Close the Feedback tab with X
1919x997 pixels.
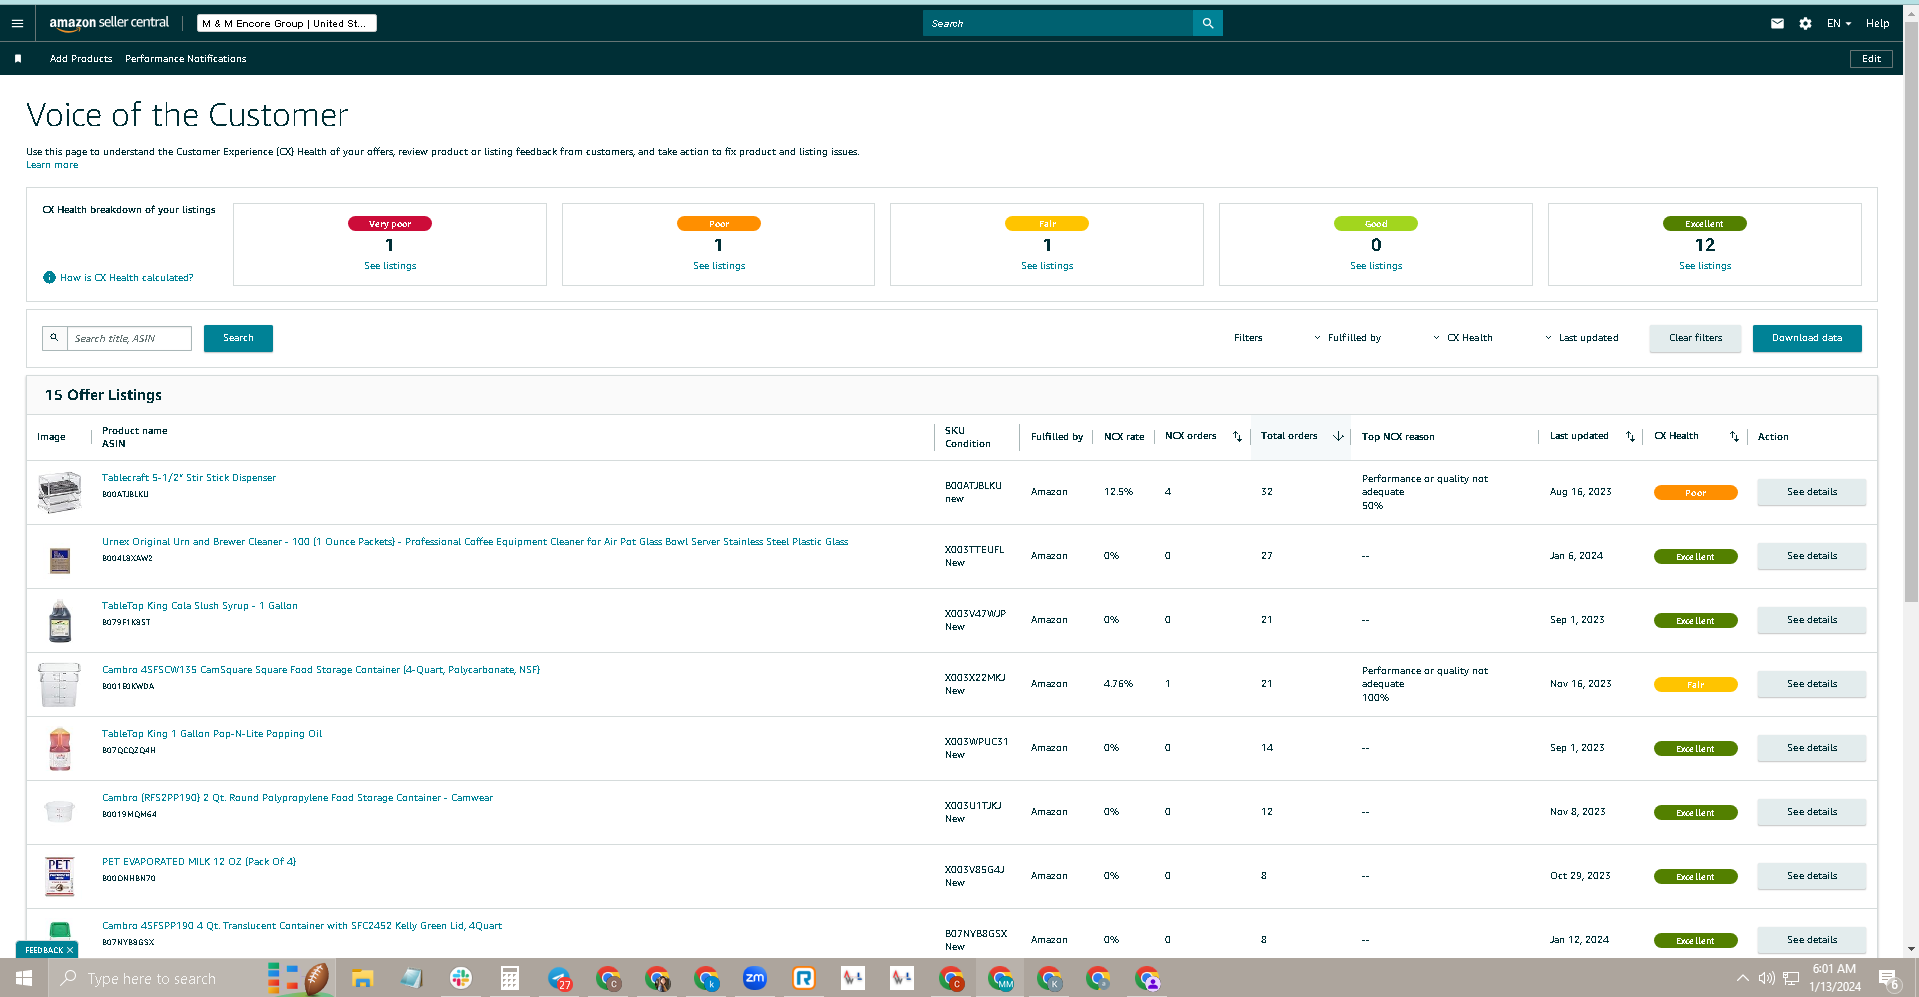click(70, 950)
